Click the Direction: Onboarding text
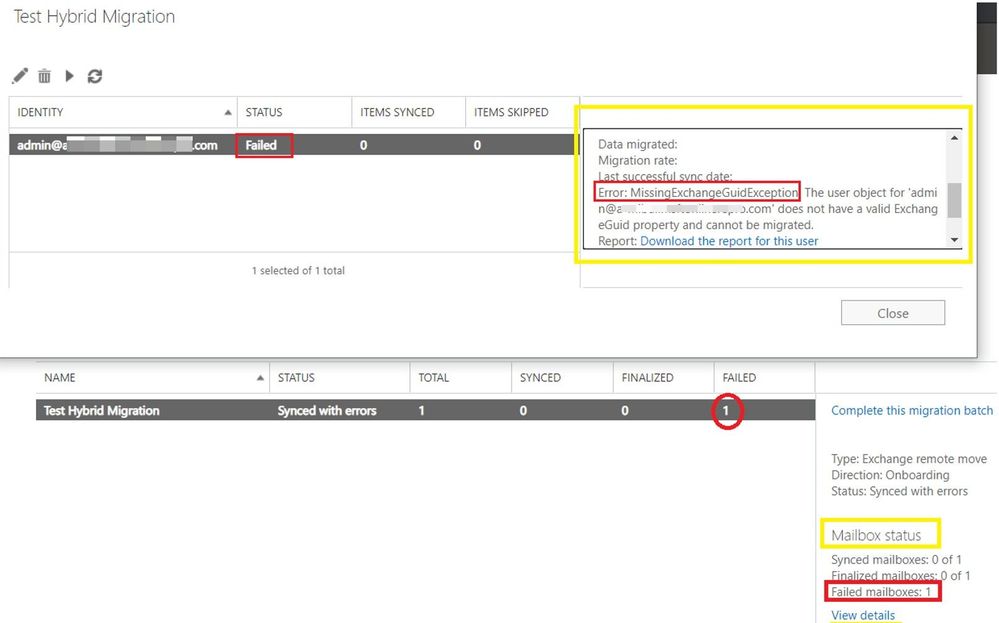The height and width of the screenshot is (623, 999). coord(890,475)
